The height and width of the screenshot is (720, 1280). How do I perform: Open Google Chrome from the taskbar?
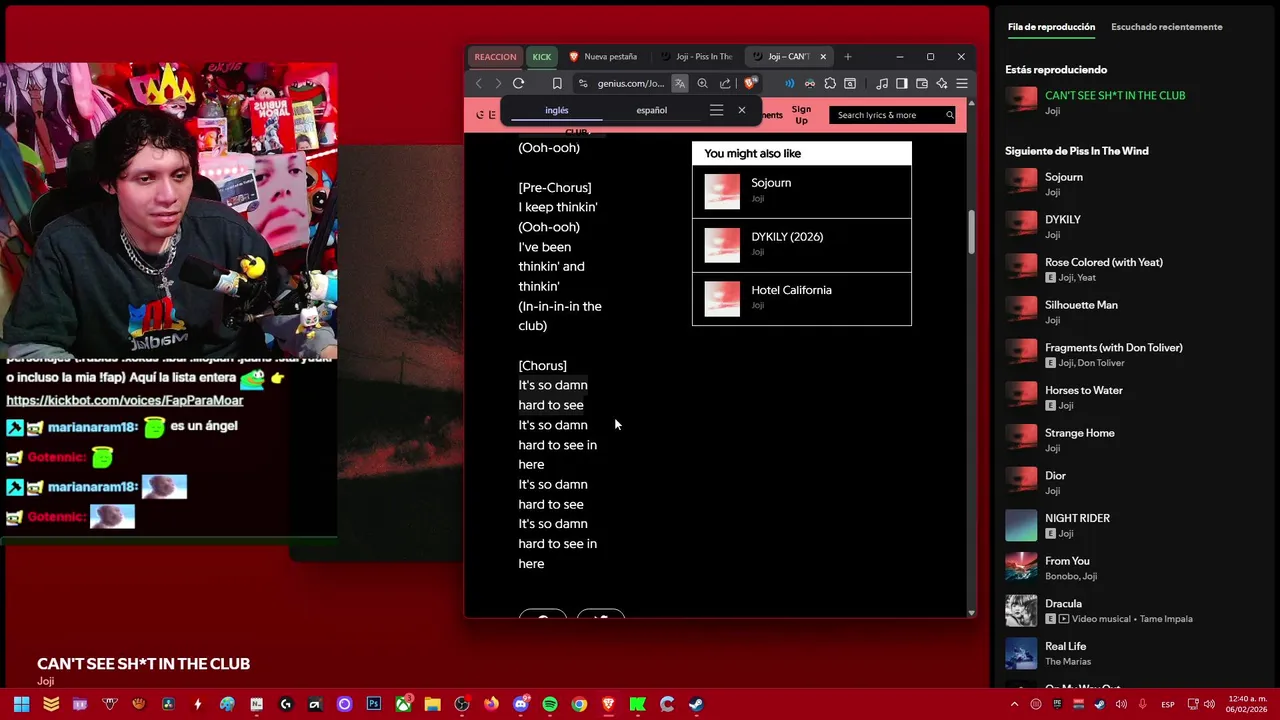point(579,704)
